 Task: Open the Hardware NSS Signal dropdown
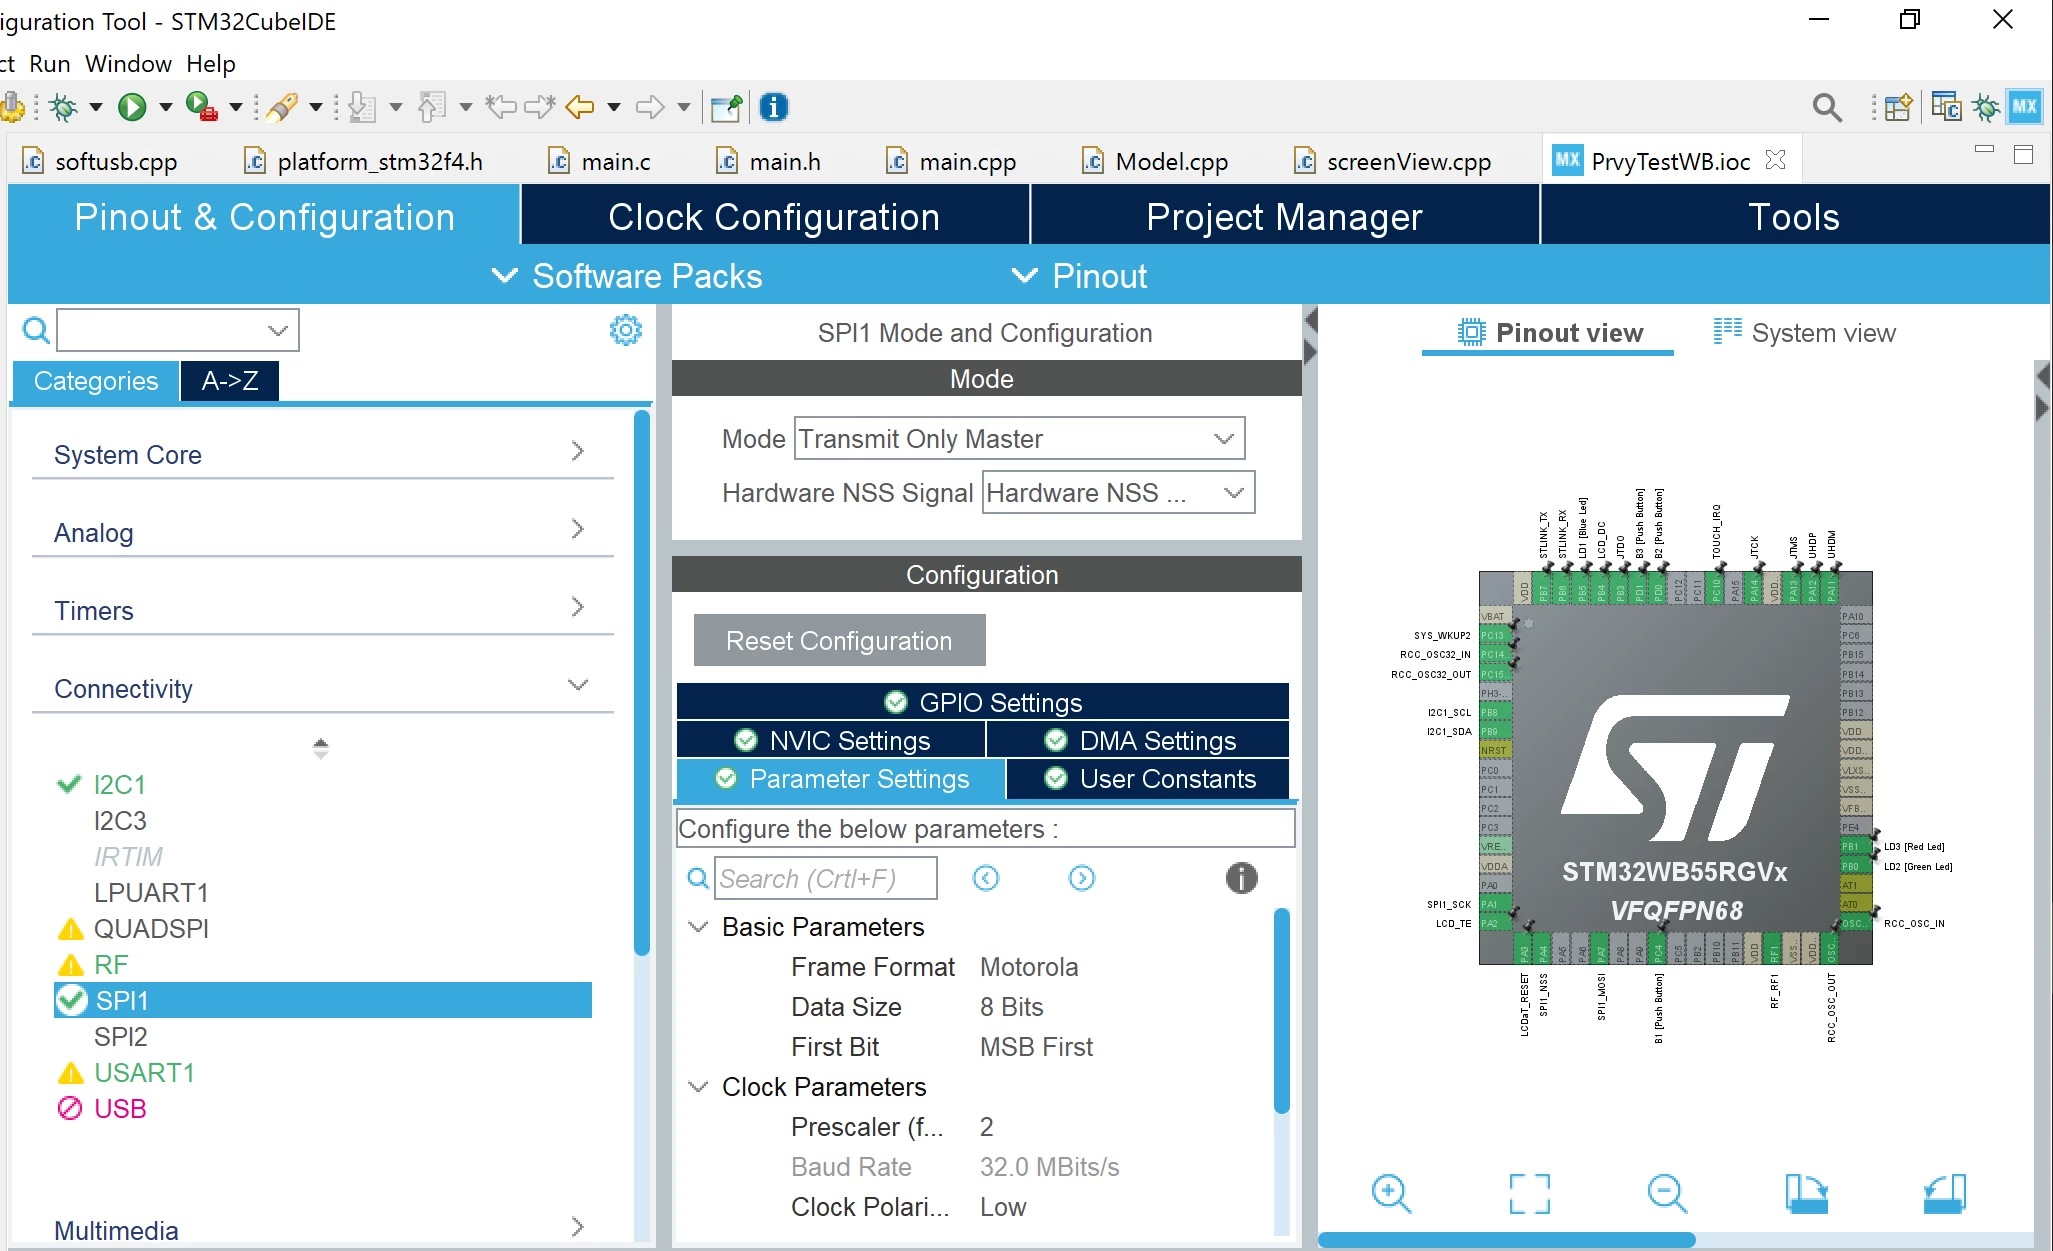coord(1118,492)
